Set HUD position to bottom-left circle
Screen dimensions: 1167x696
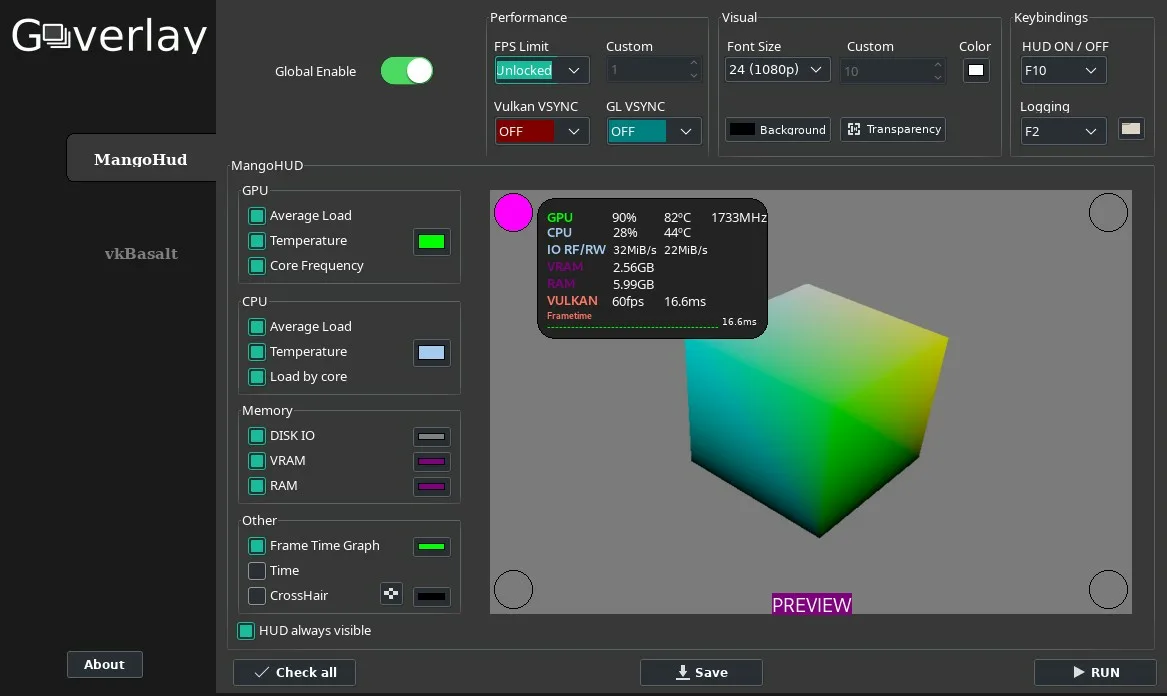tap(513, 589)
